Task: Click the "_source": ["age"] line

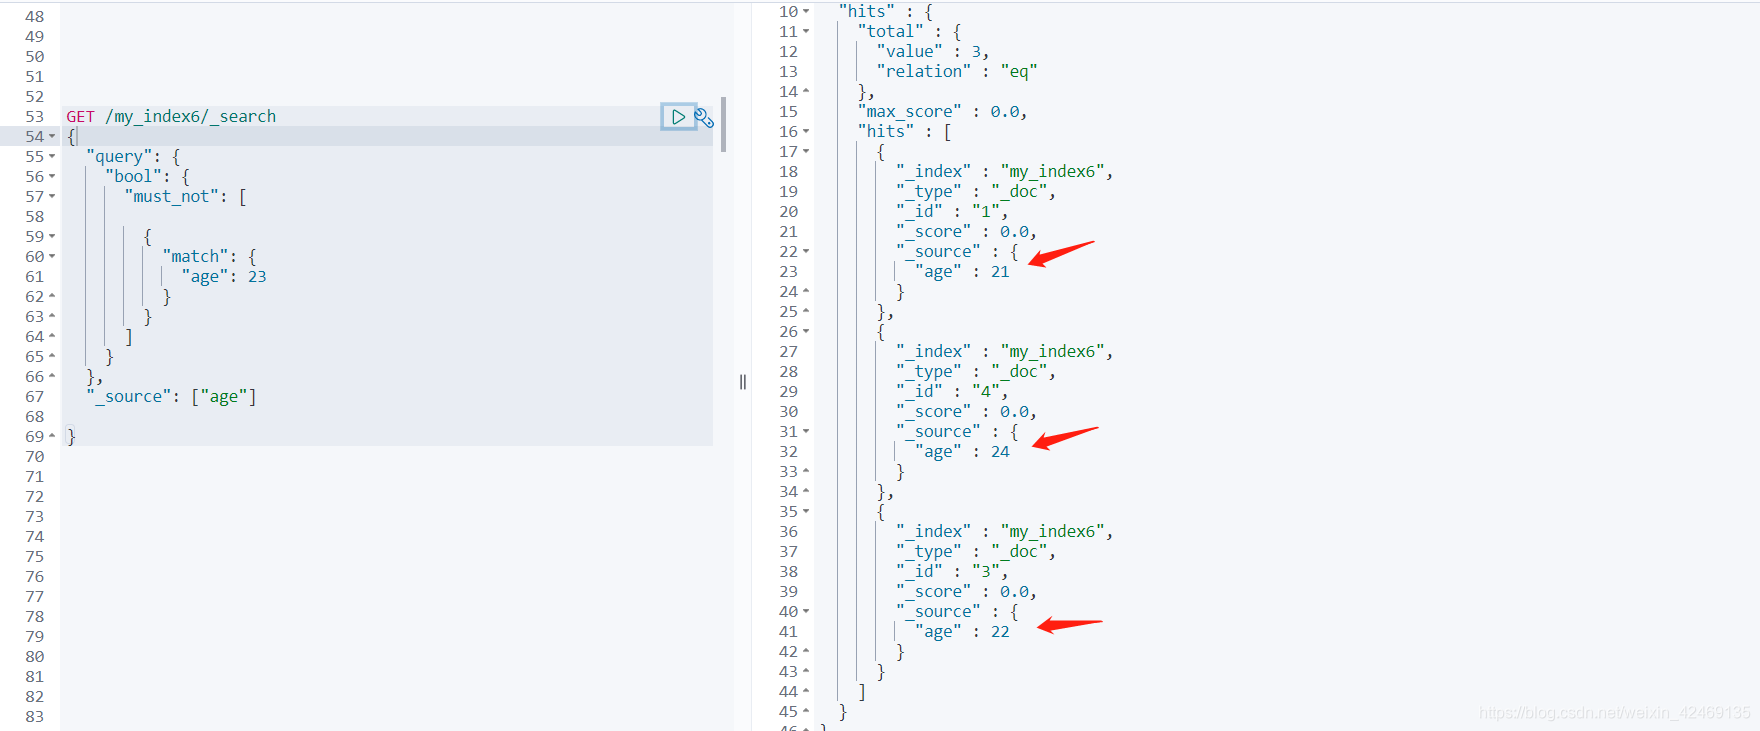Action: (x=171, y=397)
